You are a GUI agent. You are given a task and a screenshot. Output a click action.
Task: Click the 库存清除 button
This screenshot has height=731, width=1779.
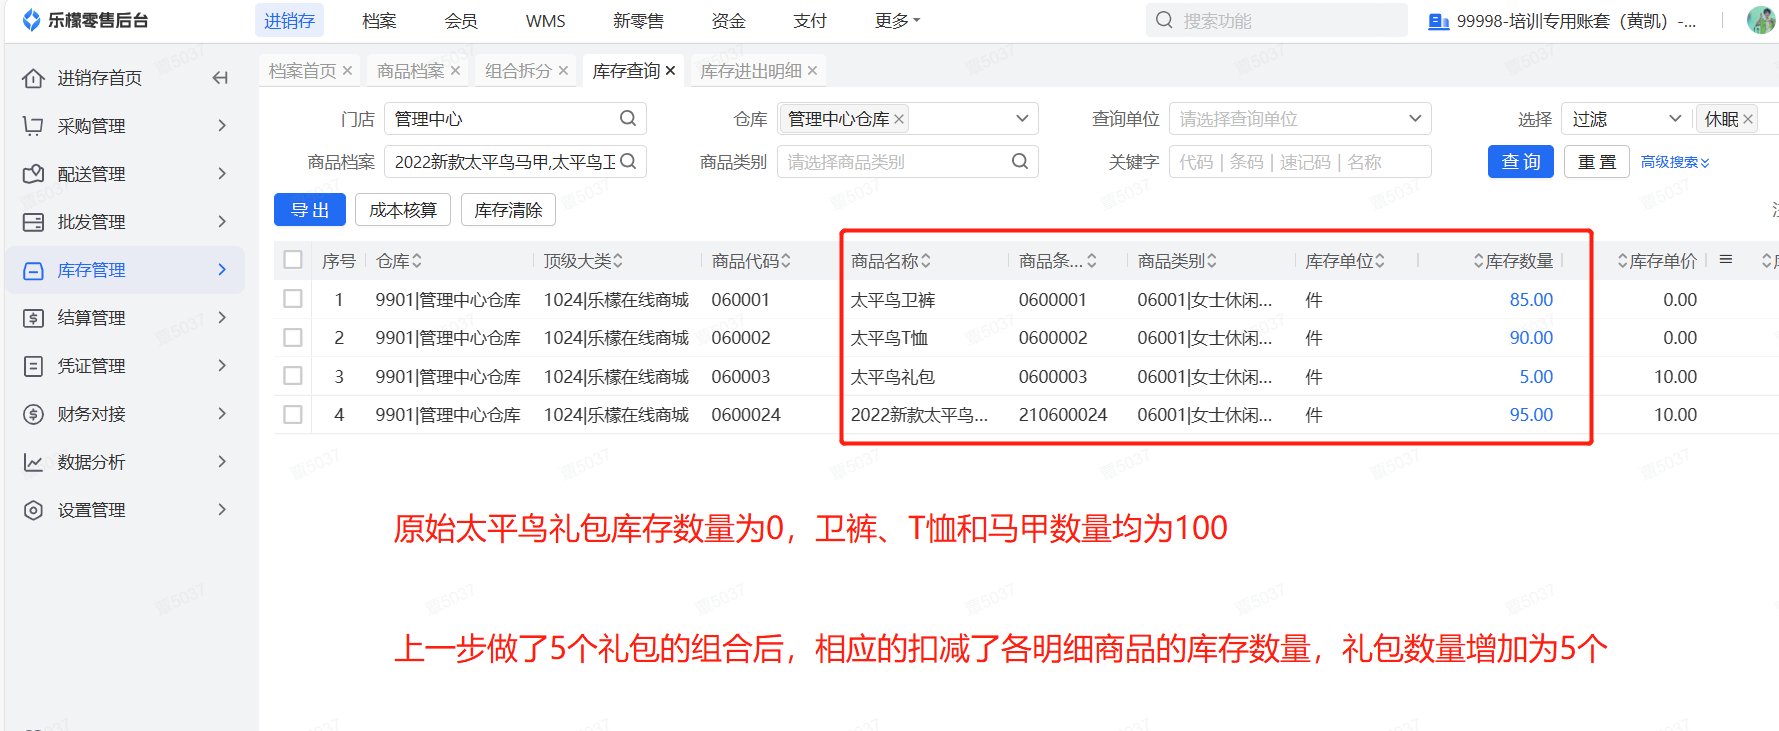[508, 209]
